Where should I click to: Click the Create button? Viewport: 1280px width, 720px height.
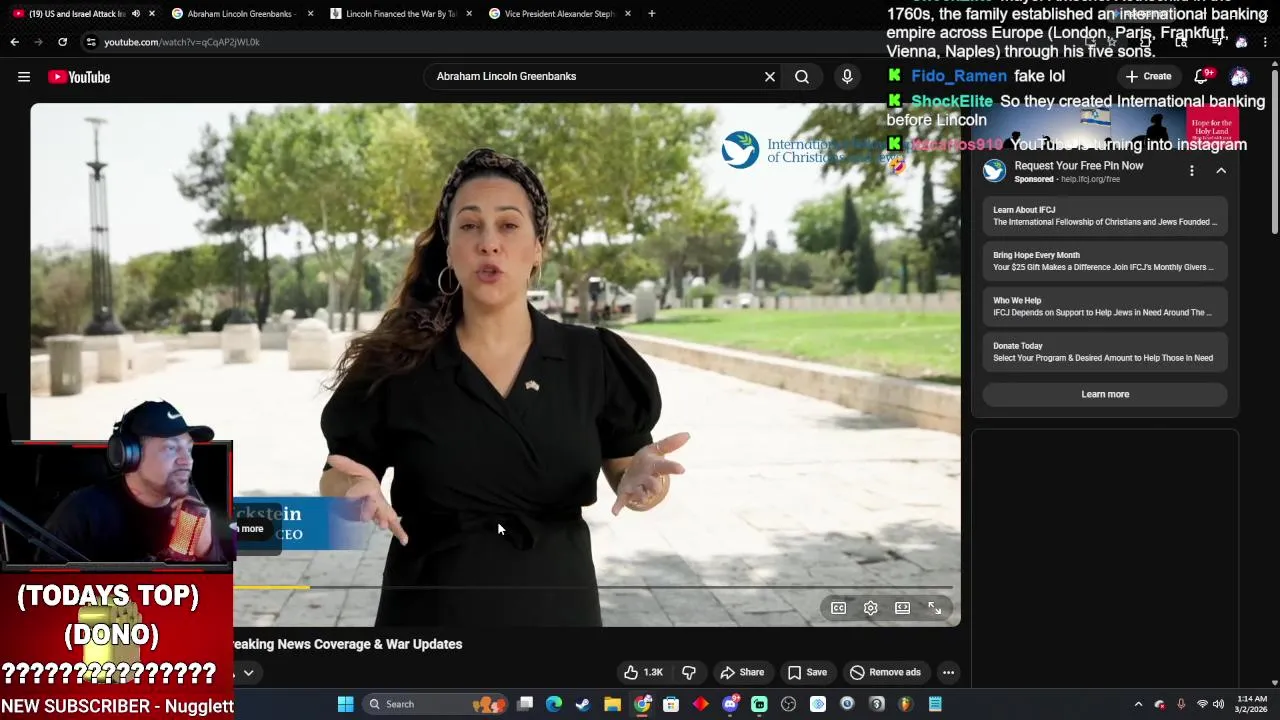coord(1148,76)
